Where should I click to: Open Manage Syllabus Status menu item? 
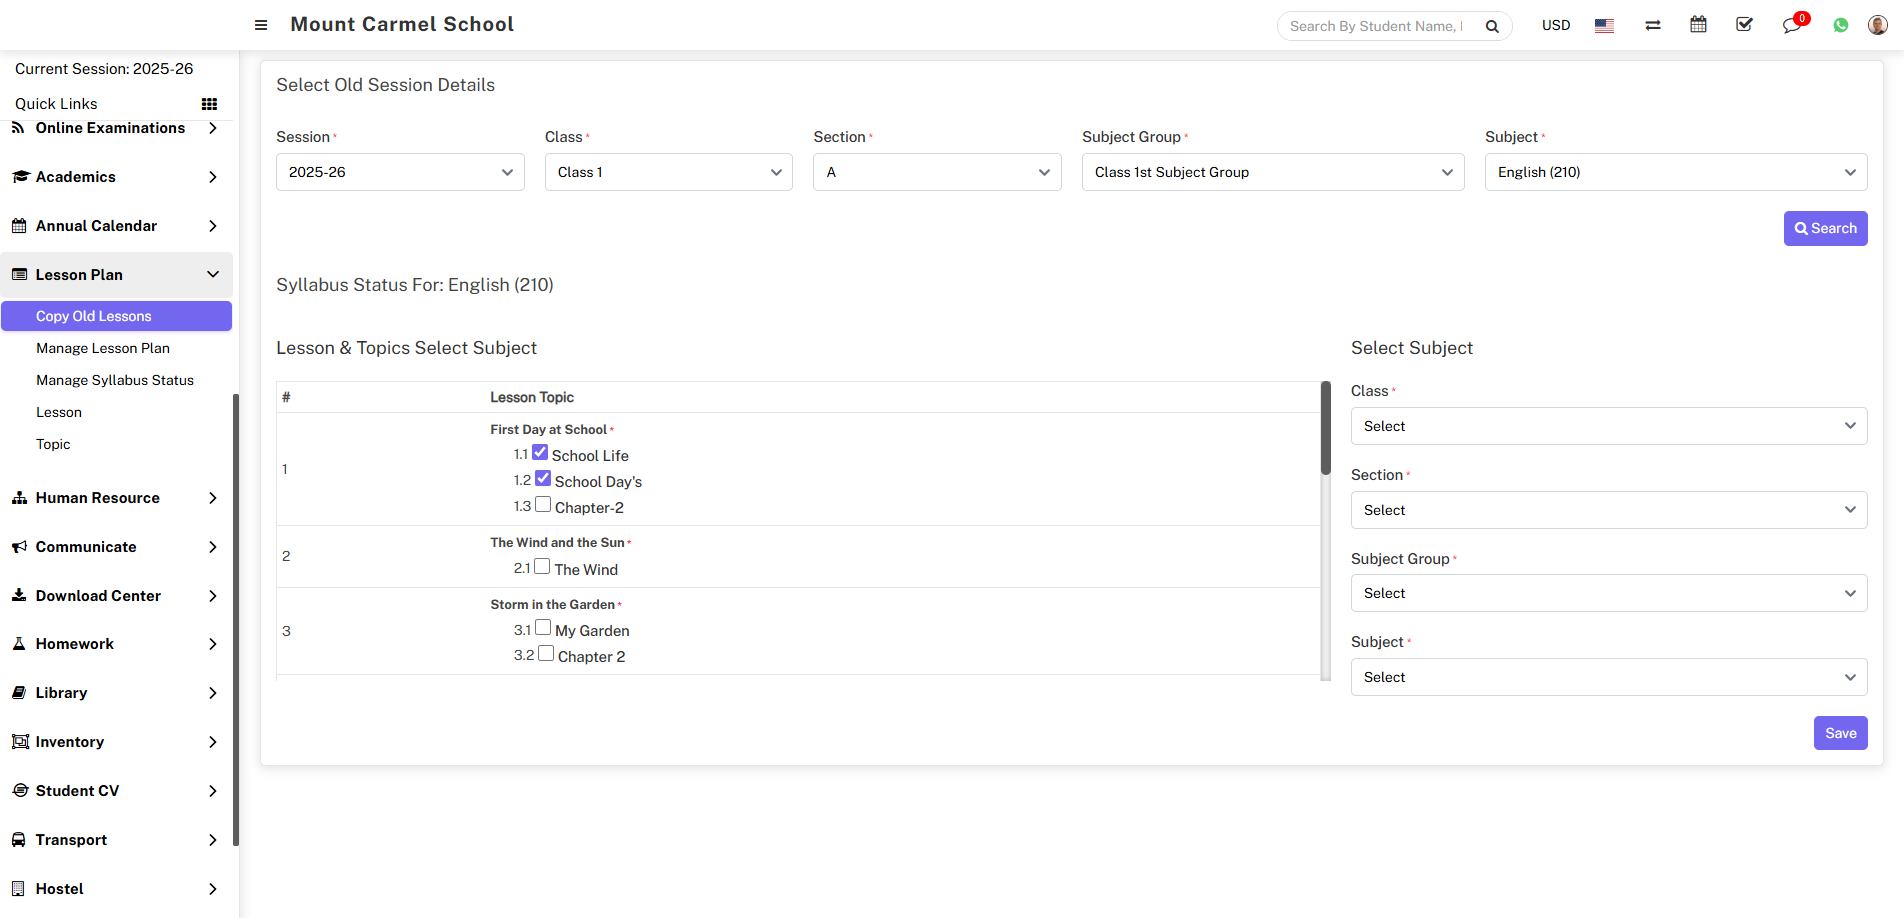point(115,380)
